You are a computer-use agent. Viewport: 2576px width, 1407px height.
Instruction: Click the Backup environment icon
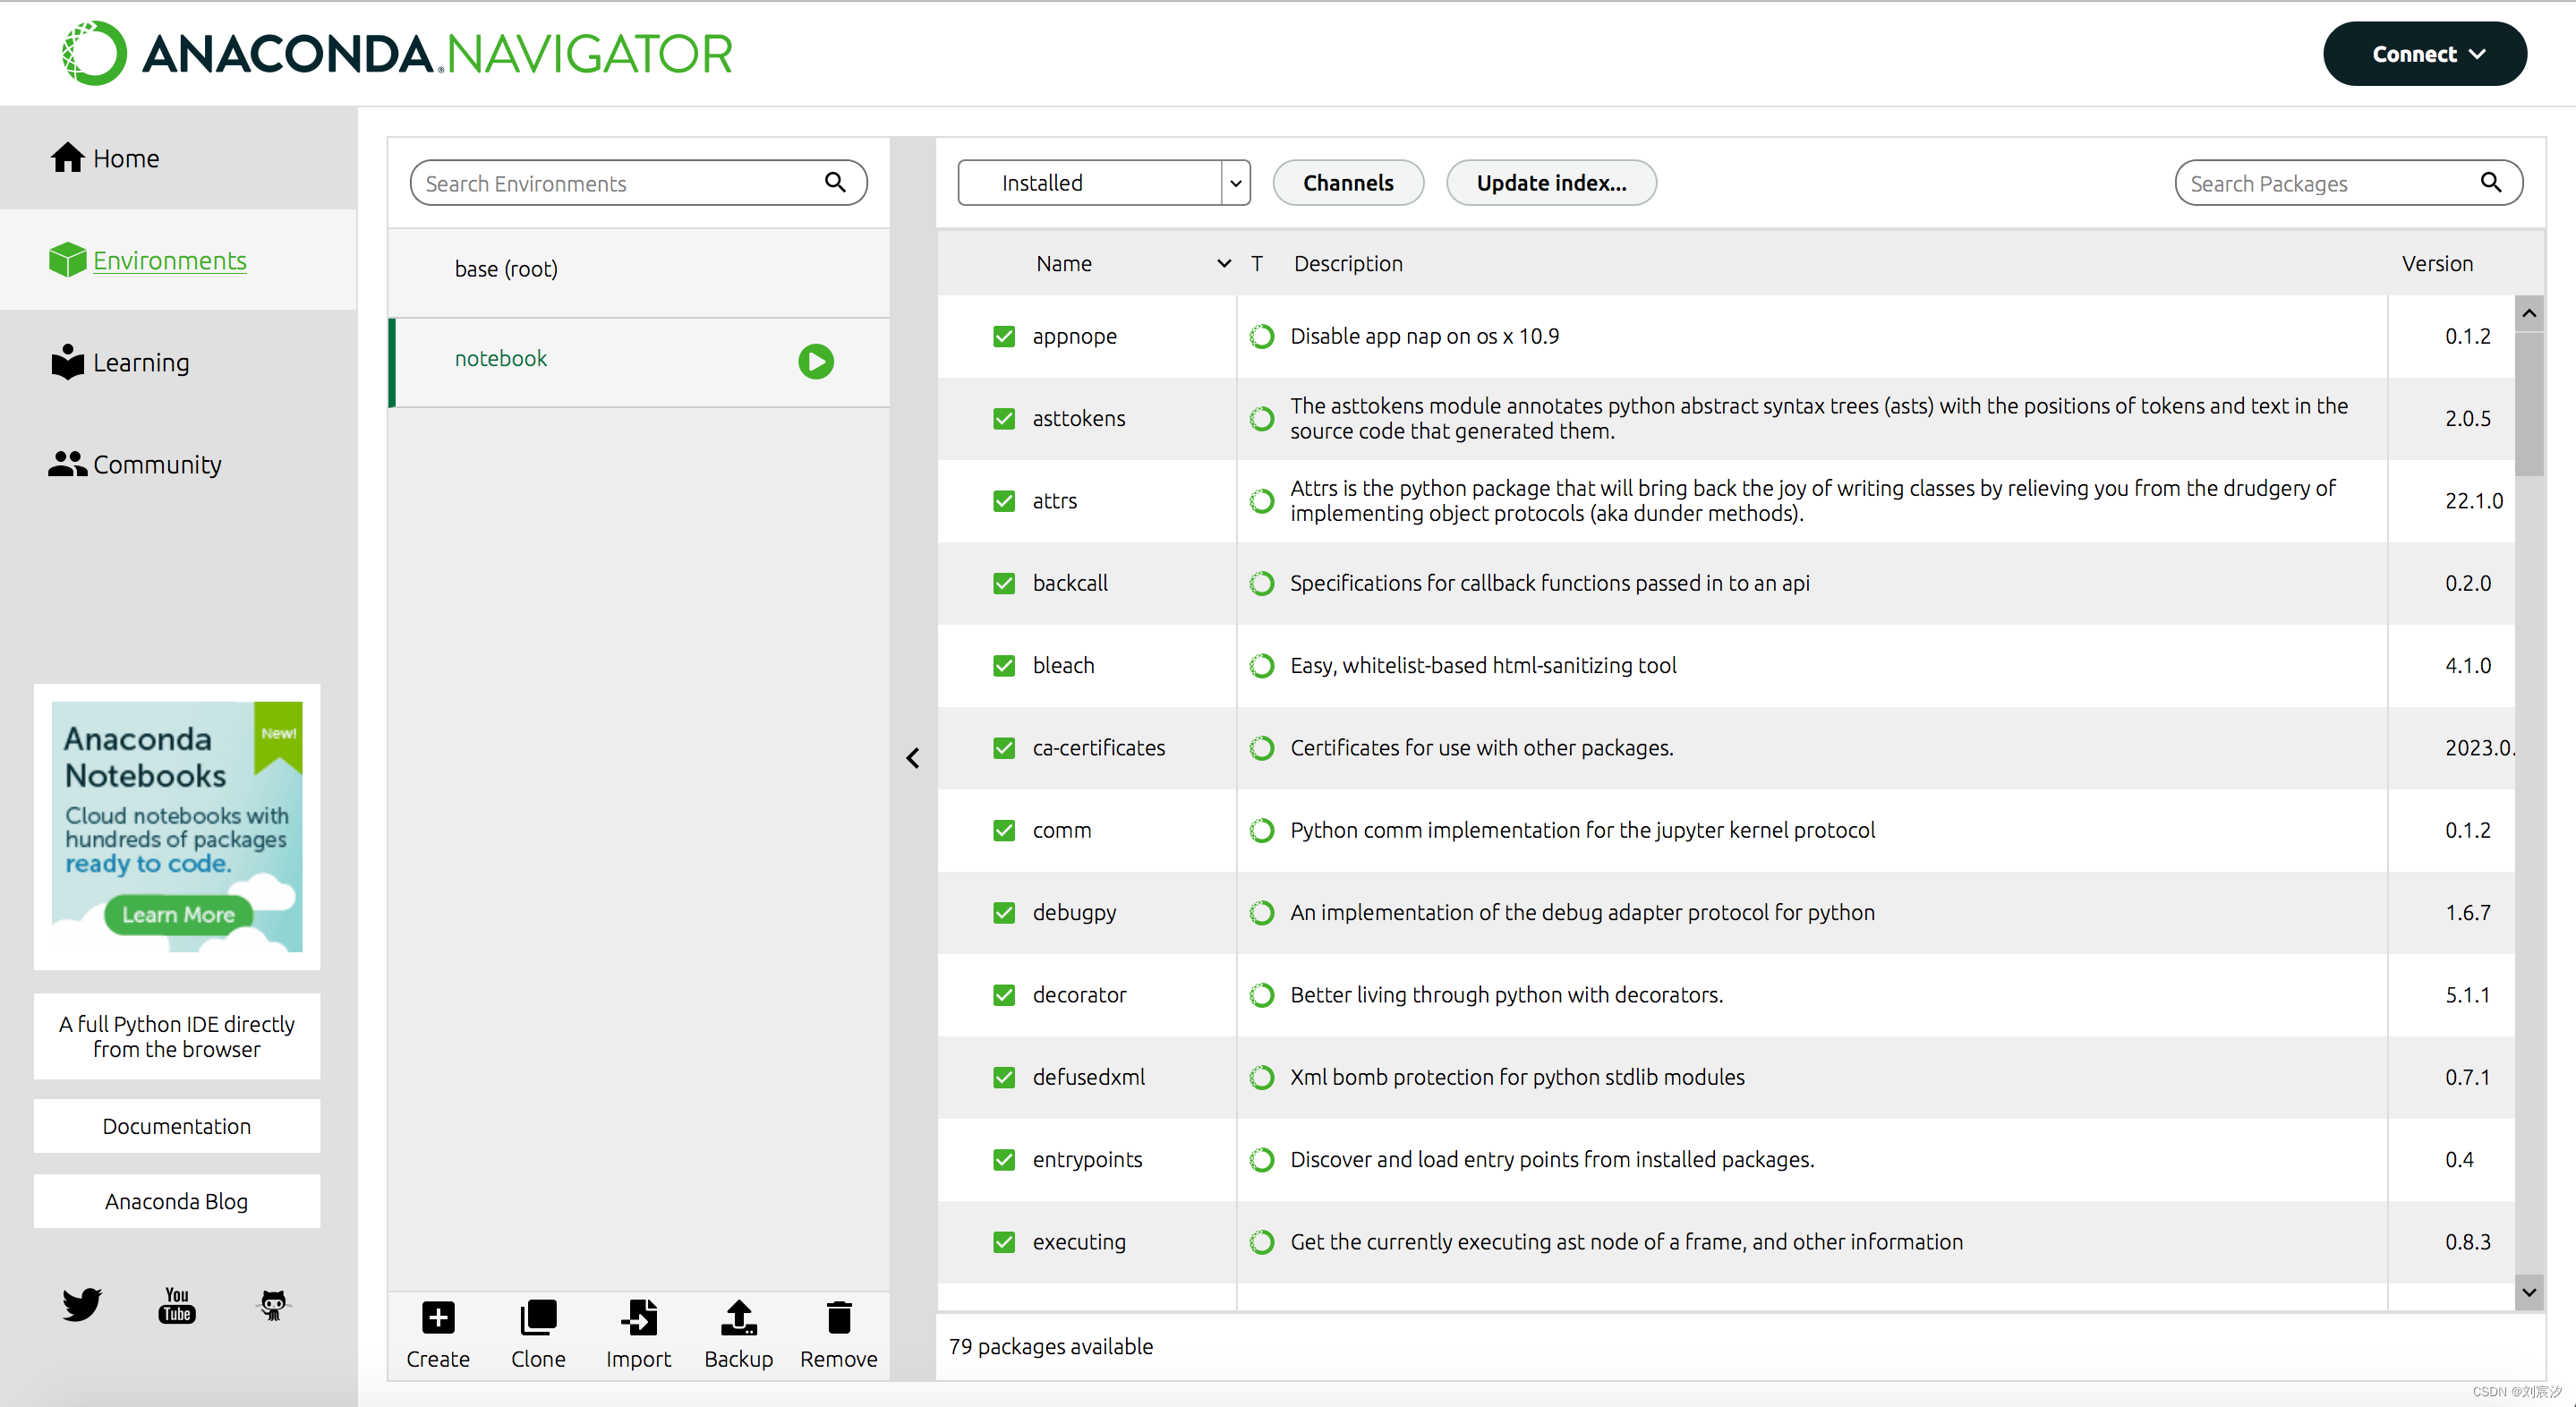pos(738,1317)
